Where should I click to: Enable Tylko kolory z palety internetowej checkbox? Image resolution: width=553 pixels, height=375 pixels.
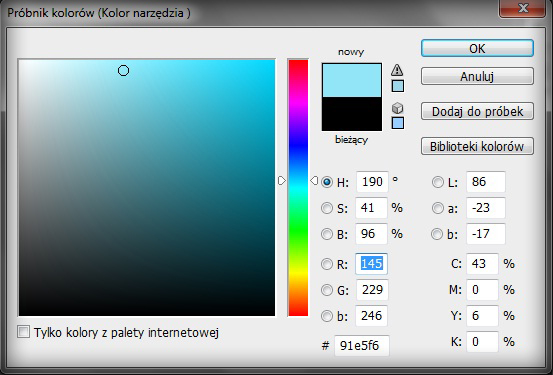(23, 332)
